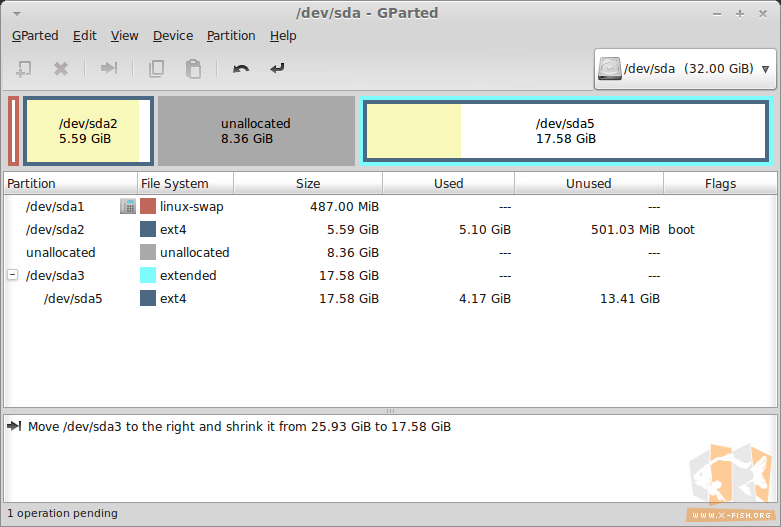Click the 487.00 MiB size cell

click(x=344, y=206)
